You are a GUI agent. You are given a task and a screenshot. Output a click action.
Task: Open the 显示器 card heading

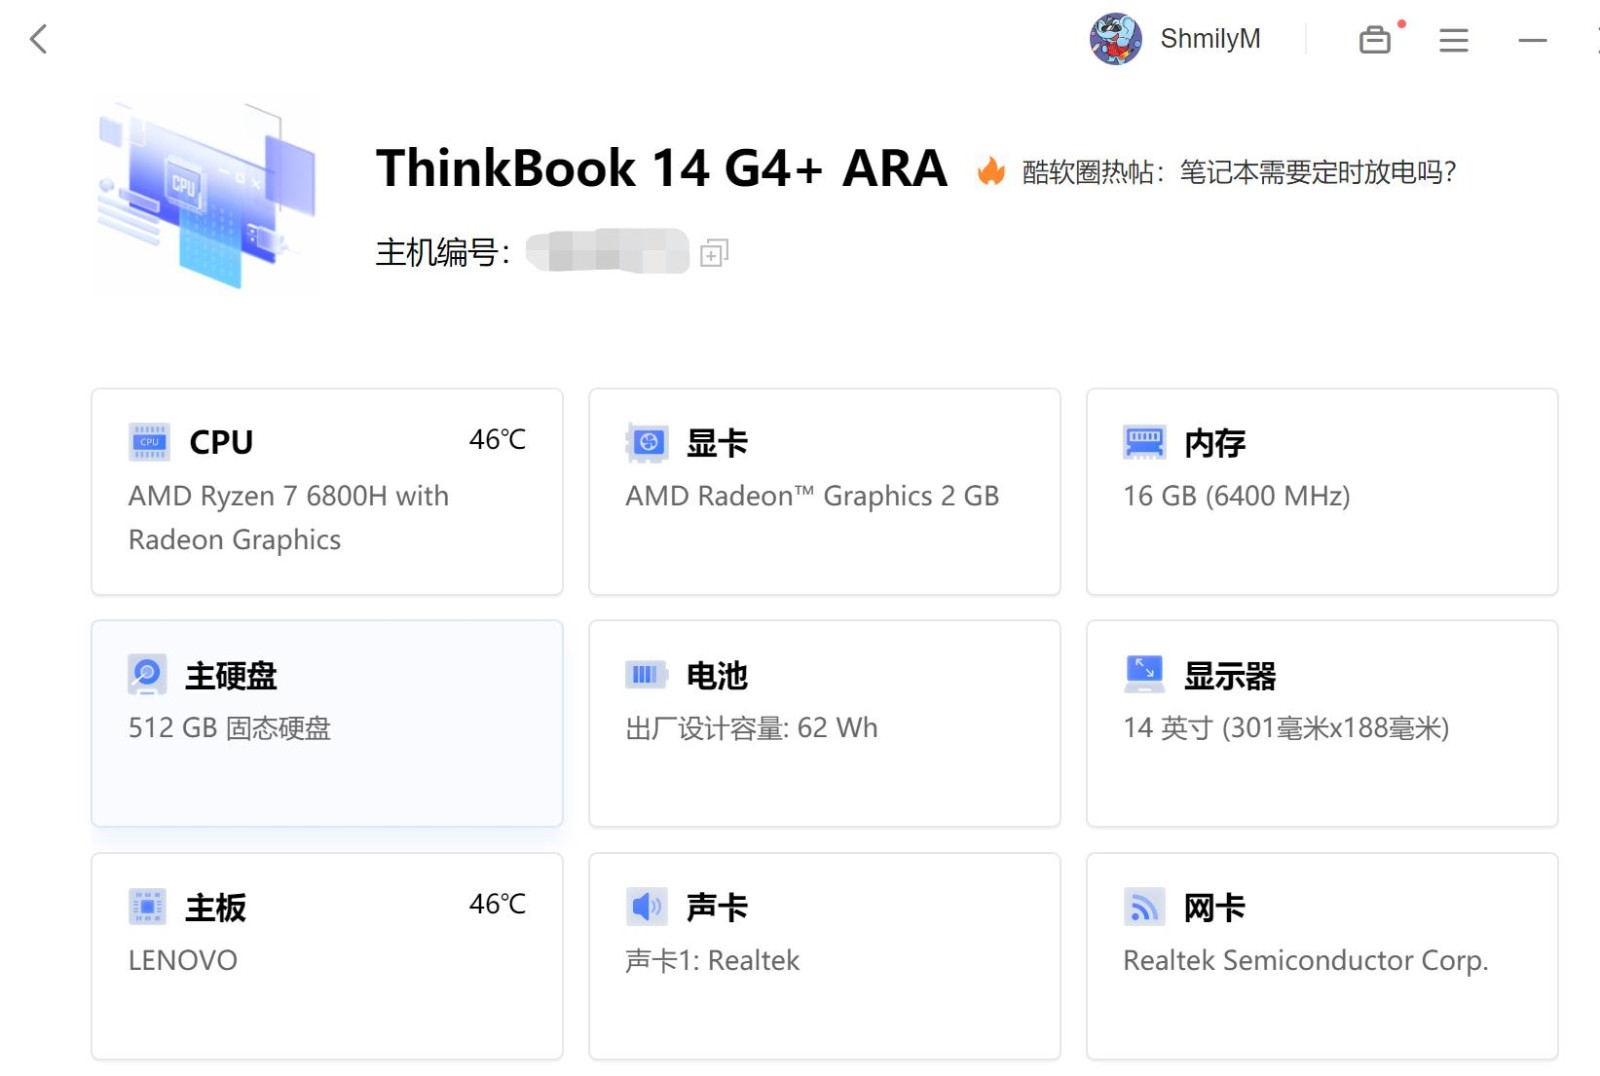pos(1230,676)
